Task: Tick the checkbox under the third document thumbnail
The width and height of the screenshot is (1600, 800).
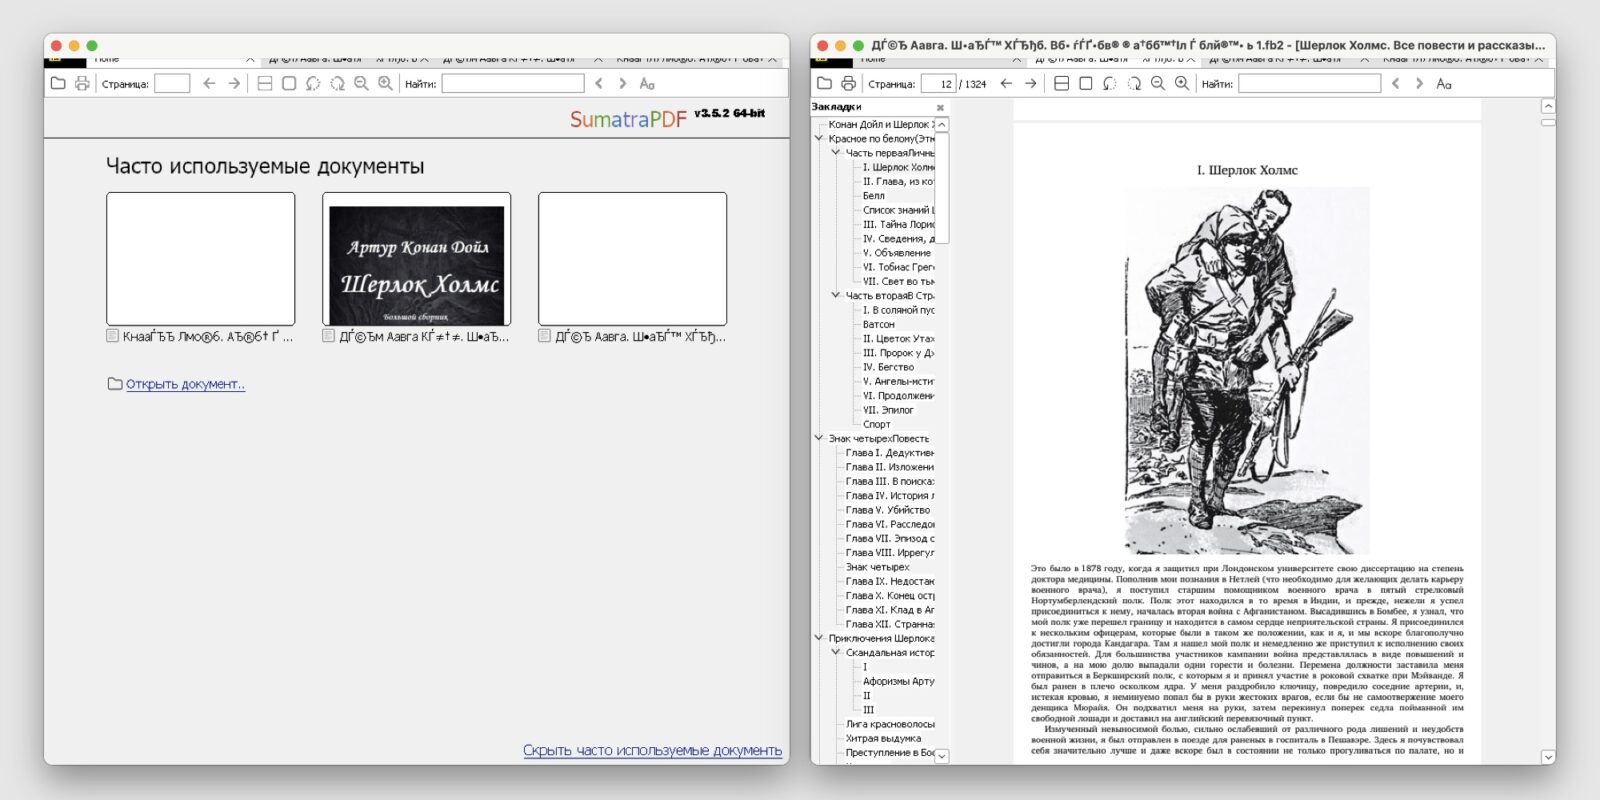Action: pos(545,337)
